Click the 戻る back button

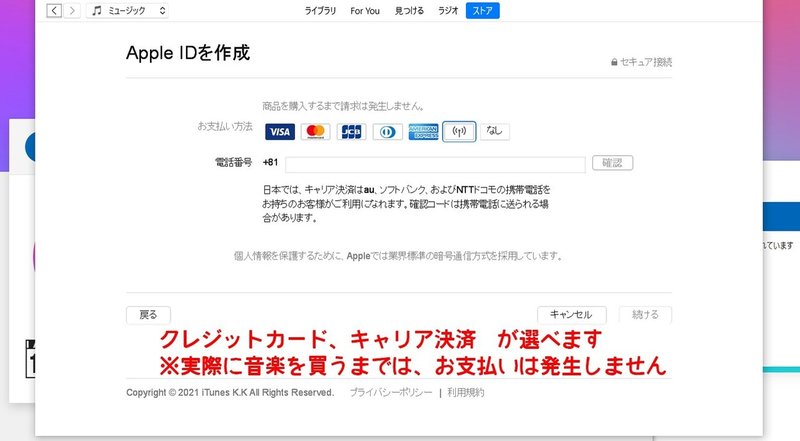(148, 314)
